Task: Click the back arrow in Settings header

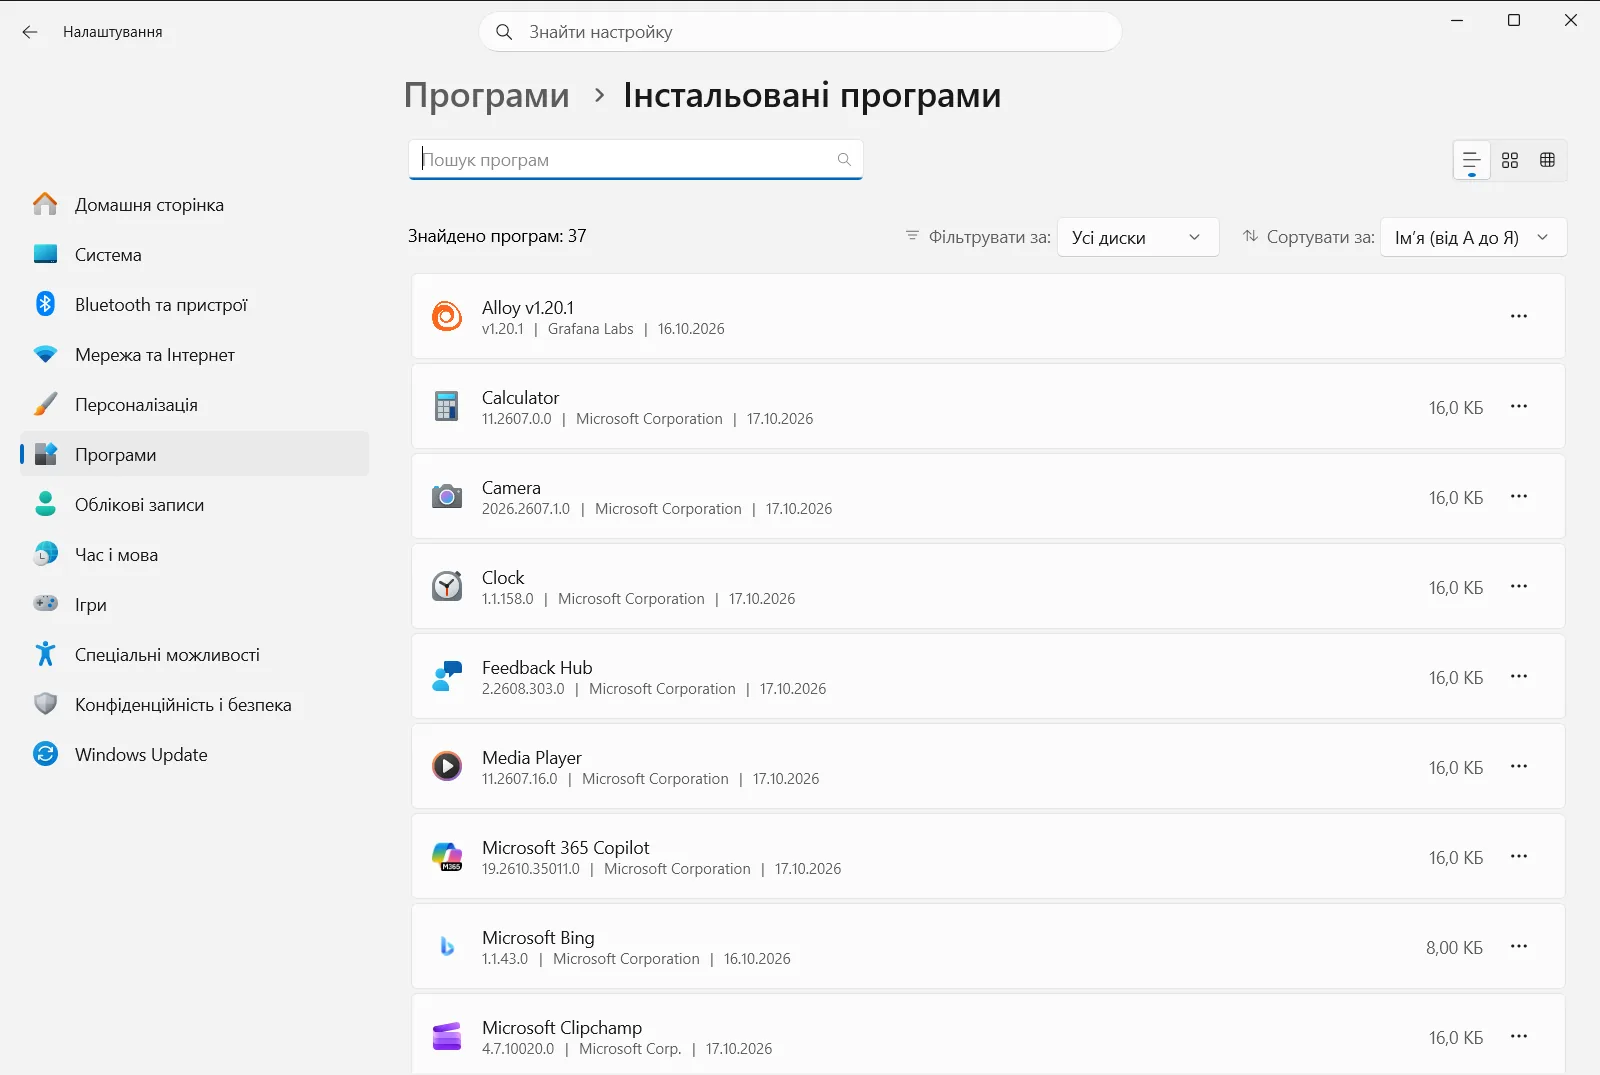Action: click(x=30, y=32)
